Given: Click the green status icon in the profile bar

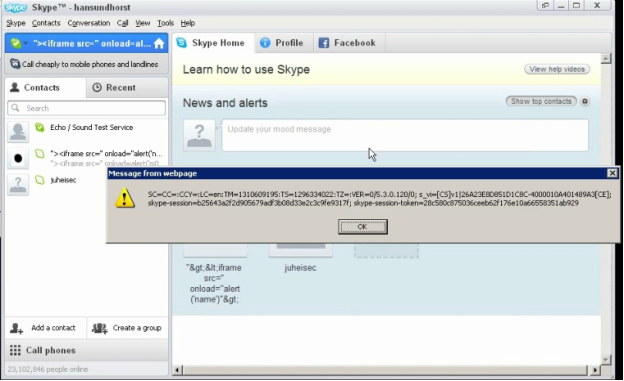Looking at the screenshot, I should tap(16, 43).
